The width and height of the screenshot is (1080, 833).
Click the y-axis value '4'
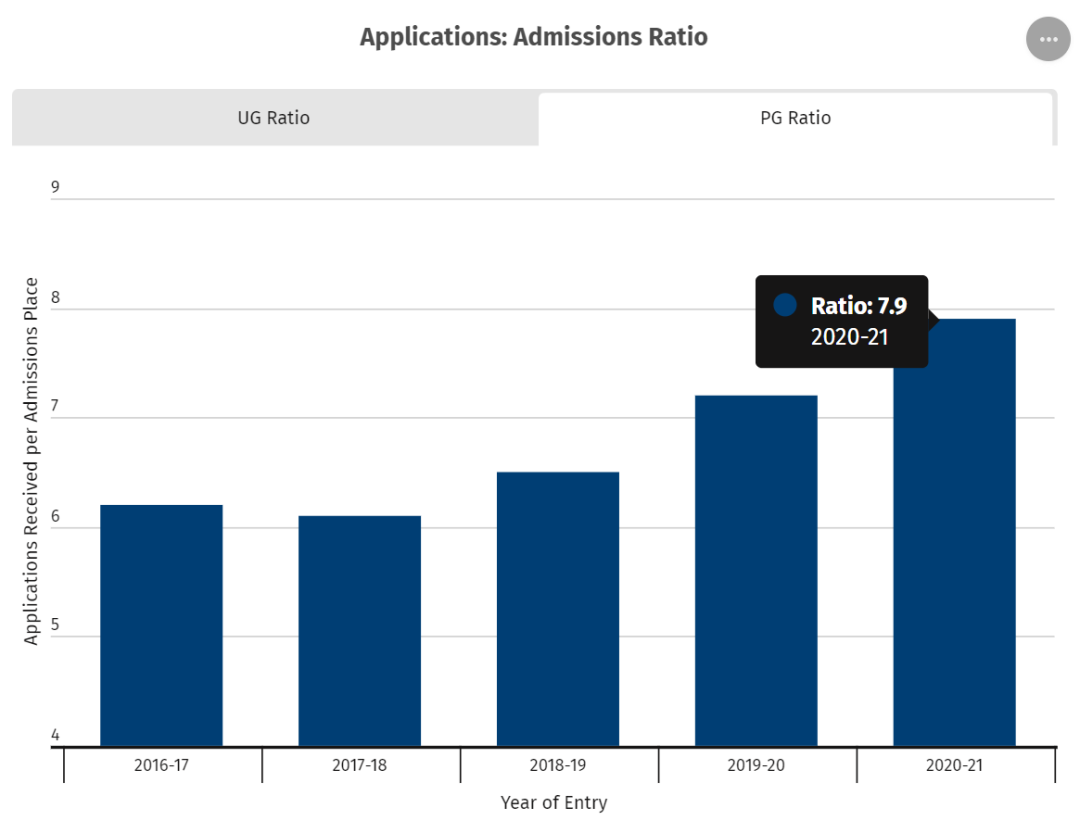tap(55, 734)
